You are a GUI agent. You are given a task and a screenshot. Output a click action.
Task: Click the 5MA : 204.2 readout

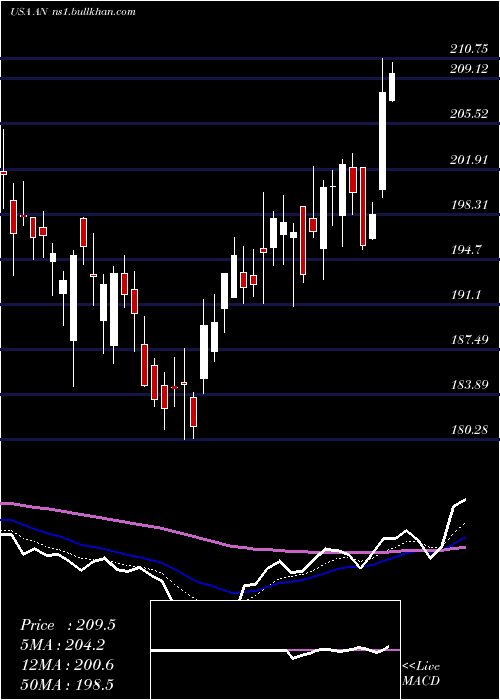click(x=63, y=645)
